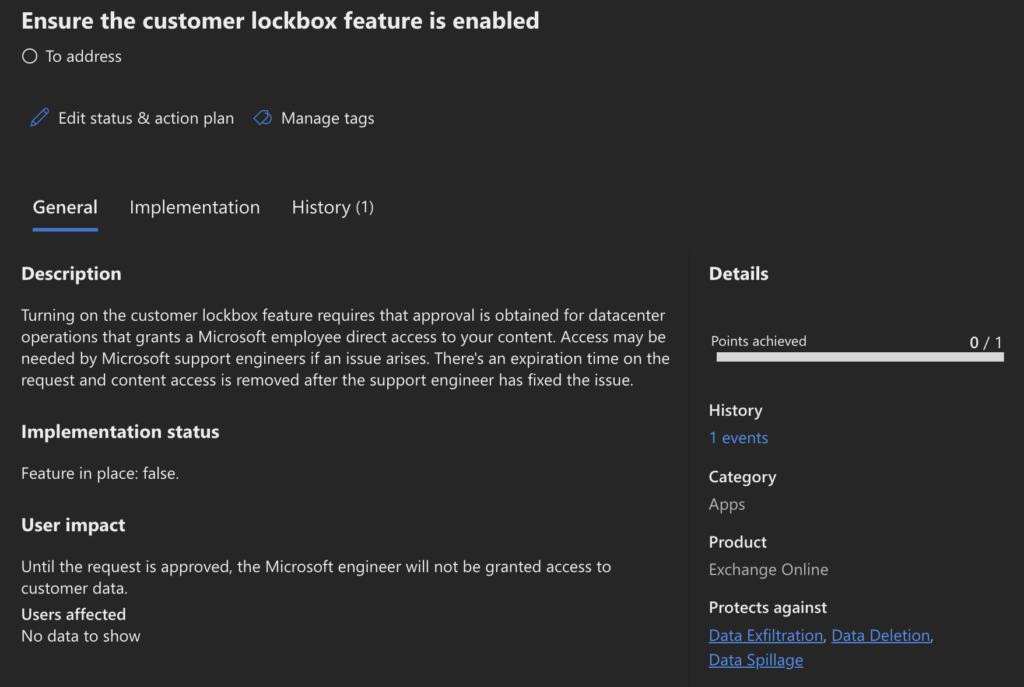Click the 0 / 1 points score
1024x687 pixels.
[x=985, y=342]
